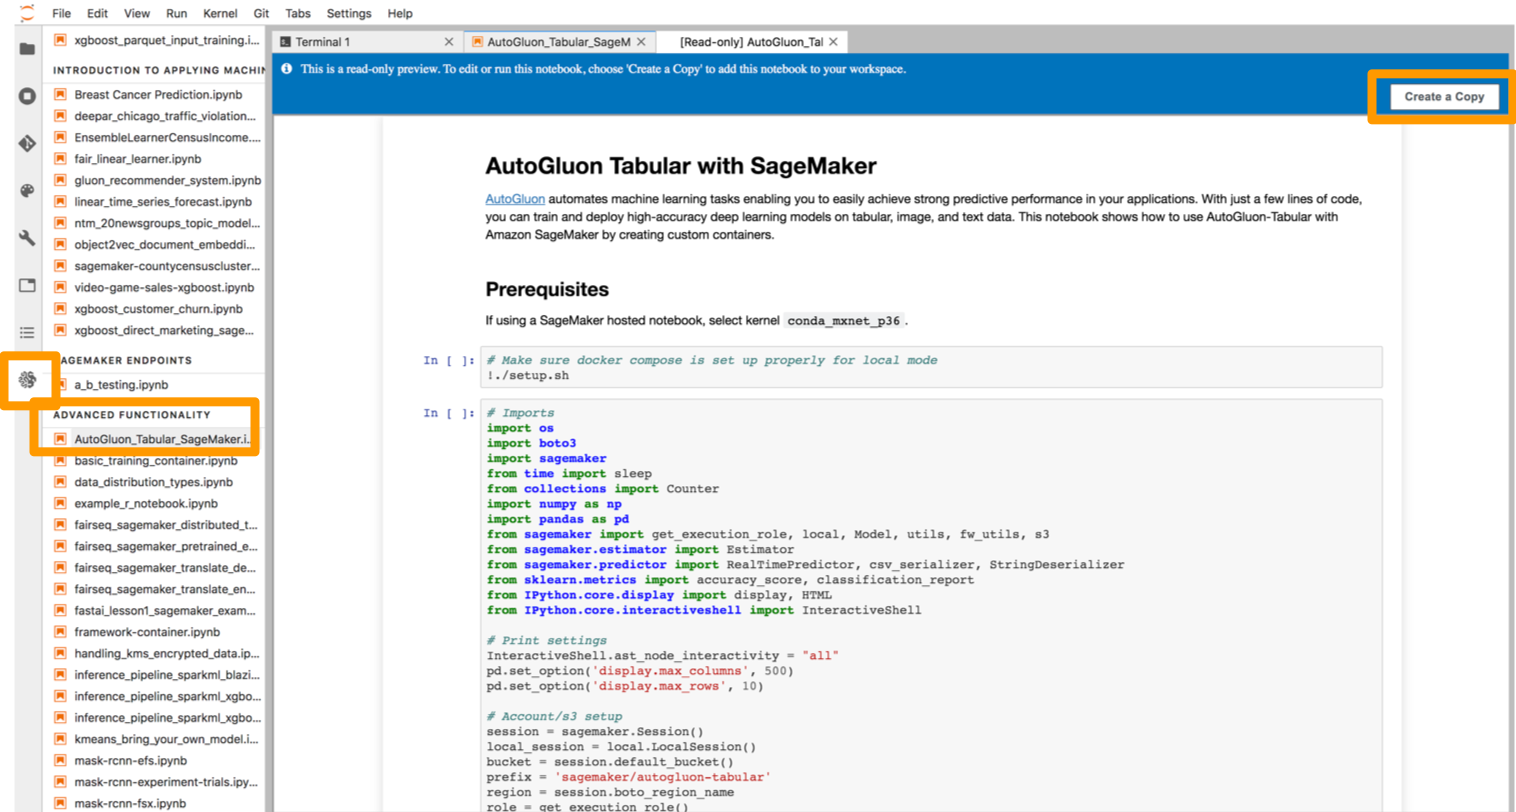Click the notebook icon beside fair_linear_learner.ipynb
The image size is (1516, 812).
click(60, 158)
